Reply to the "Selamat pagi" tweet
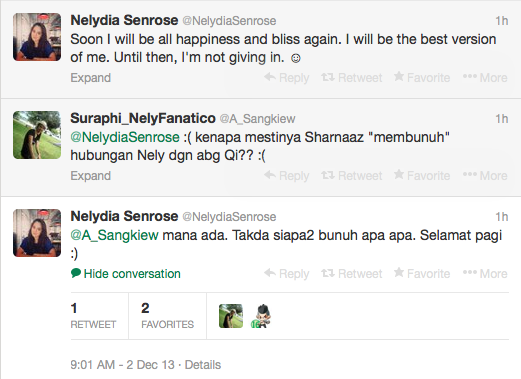521x379 pixels. (287, 274)
